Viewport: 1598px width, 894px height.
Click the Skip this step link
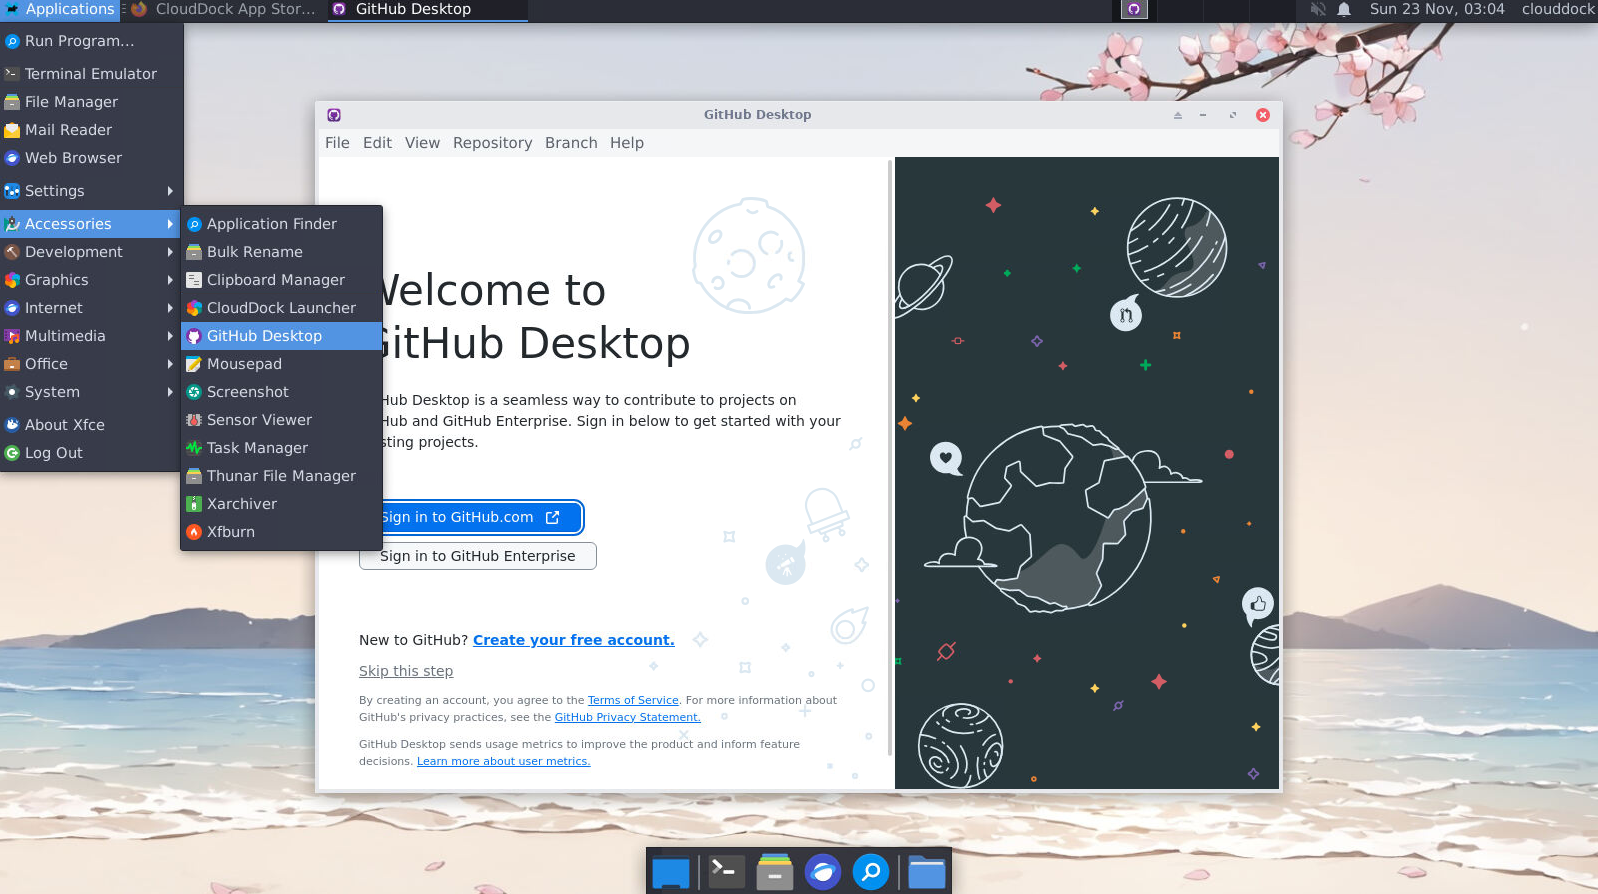(x=406, y=671)
